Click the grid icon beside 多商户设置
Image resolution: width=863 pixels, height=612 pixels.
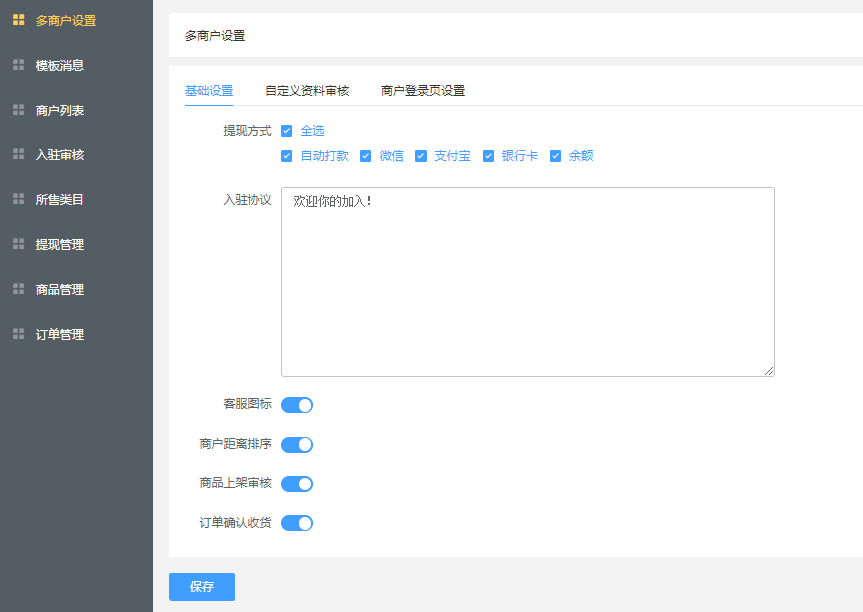click(18, 20)
